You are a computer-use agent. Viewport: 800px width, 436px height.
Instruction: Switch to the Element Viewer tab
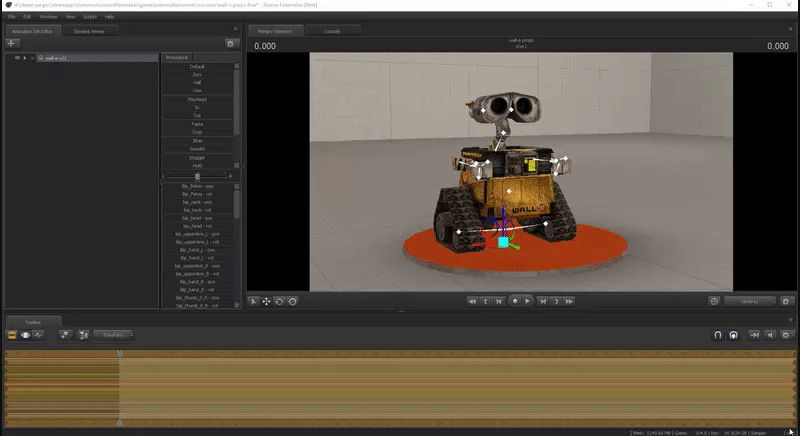(89, 31)
